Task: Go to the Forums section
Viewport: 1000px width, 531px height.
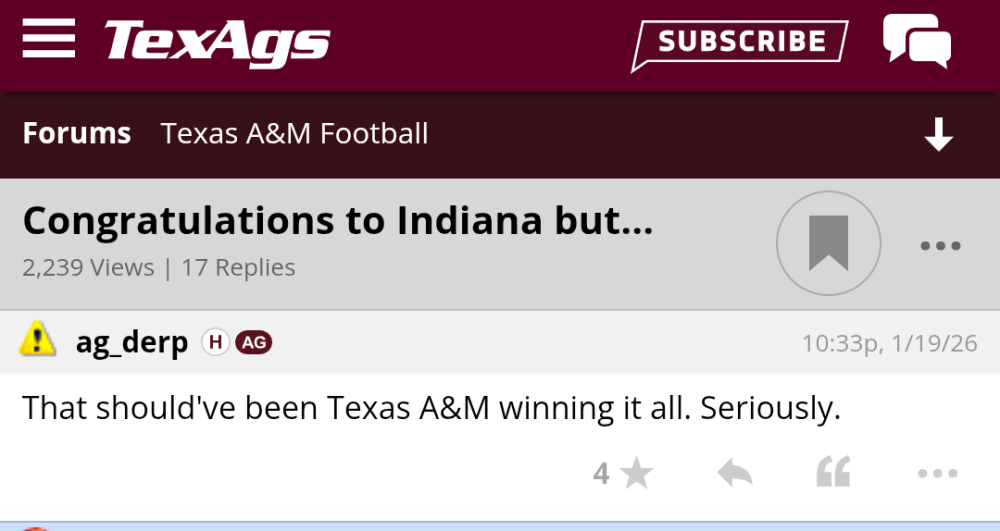Action: 77,134
